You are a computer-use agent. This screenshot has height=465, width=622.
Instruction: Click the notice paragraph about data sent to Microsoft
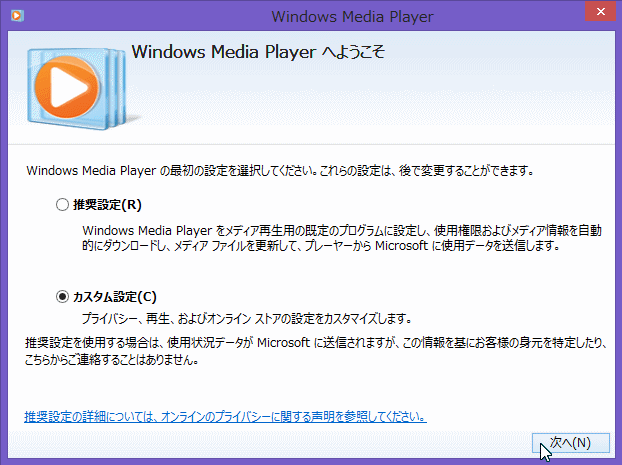tap(310, 352)
